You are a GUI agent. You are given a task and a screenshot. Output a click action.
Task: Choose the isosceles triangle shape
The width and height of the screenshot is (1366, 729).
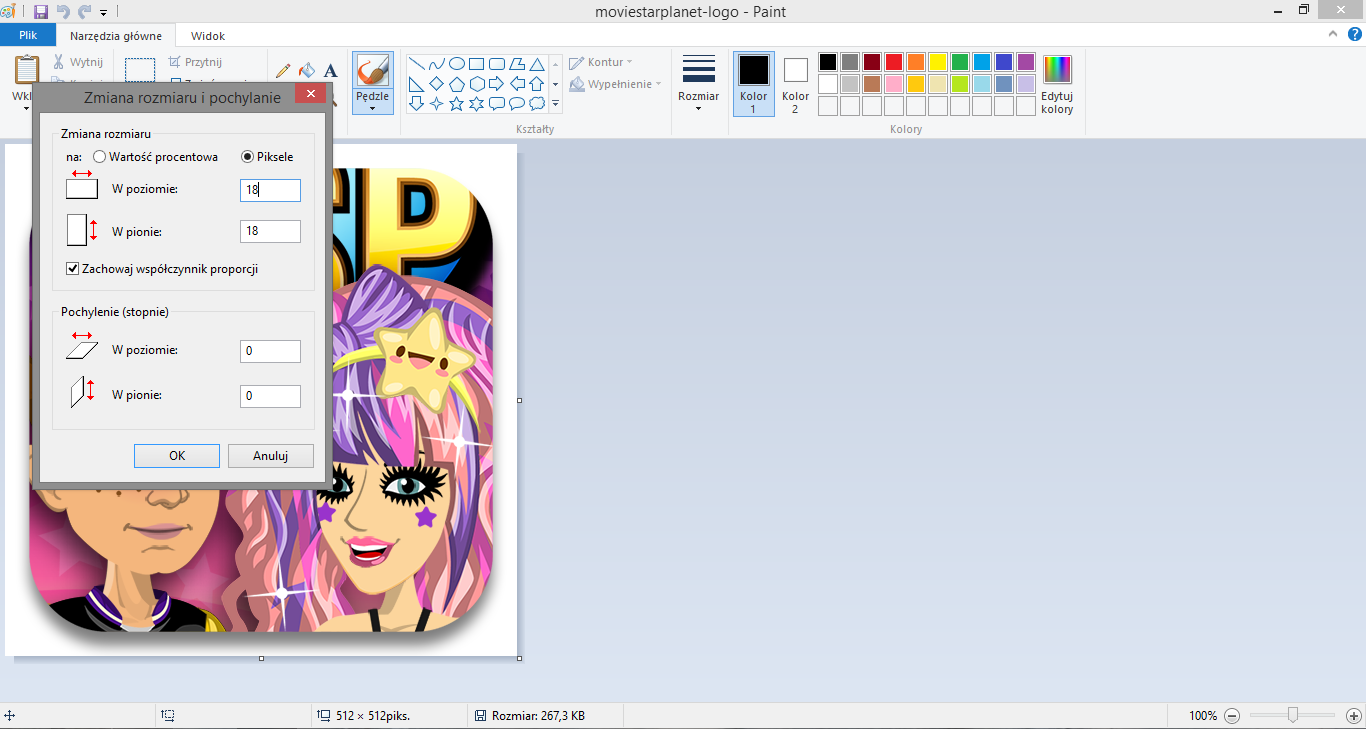[x=536, y=63]
